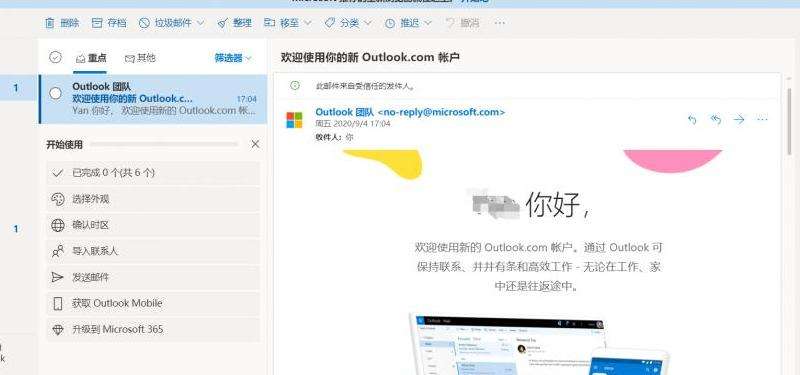Open more actions ellipsis in email header
Image resolution: width=800 pixels, height=375 pixels.
coord(762,119)
